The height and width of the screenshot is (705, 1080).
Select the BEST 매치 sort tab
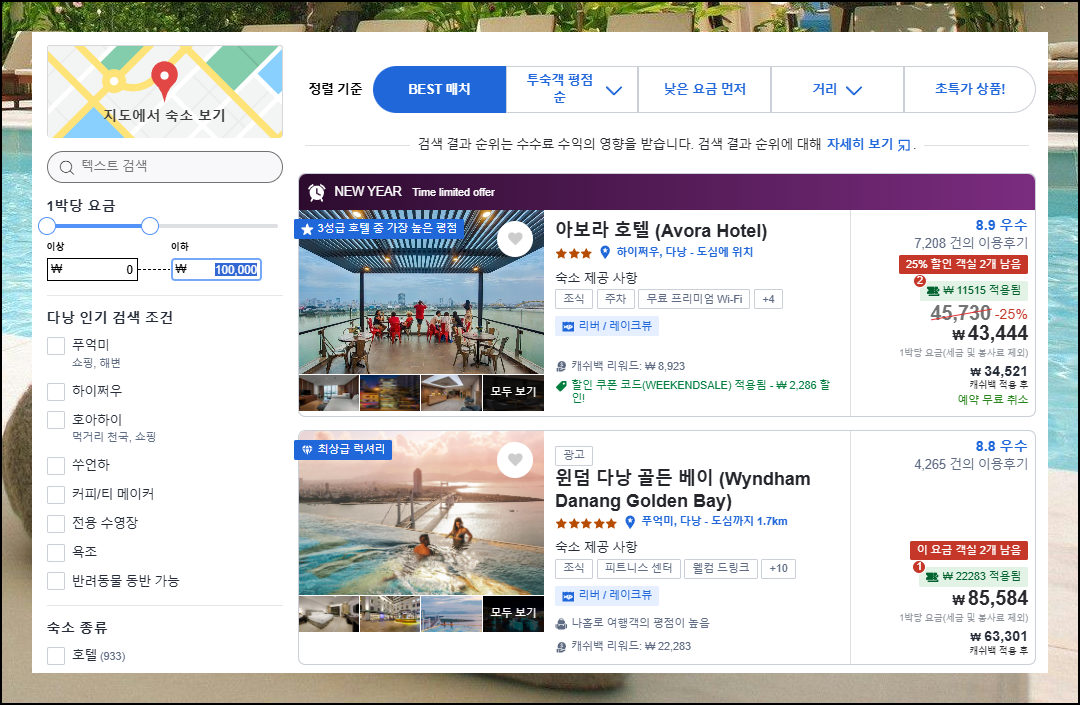(x=439, y=90)
